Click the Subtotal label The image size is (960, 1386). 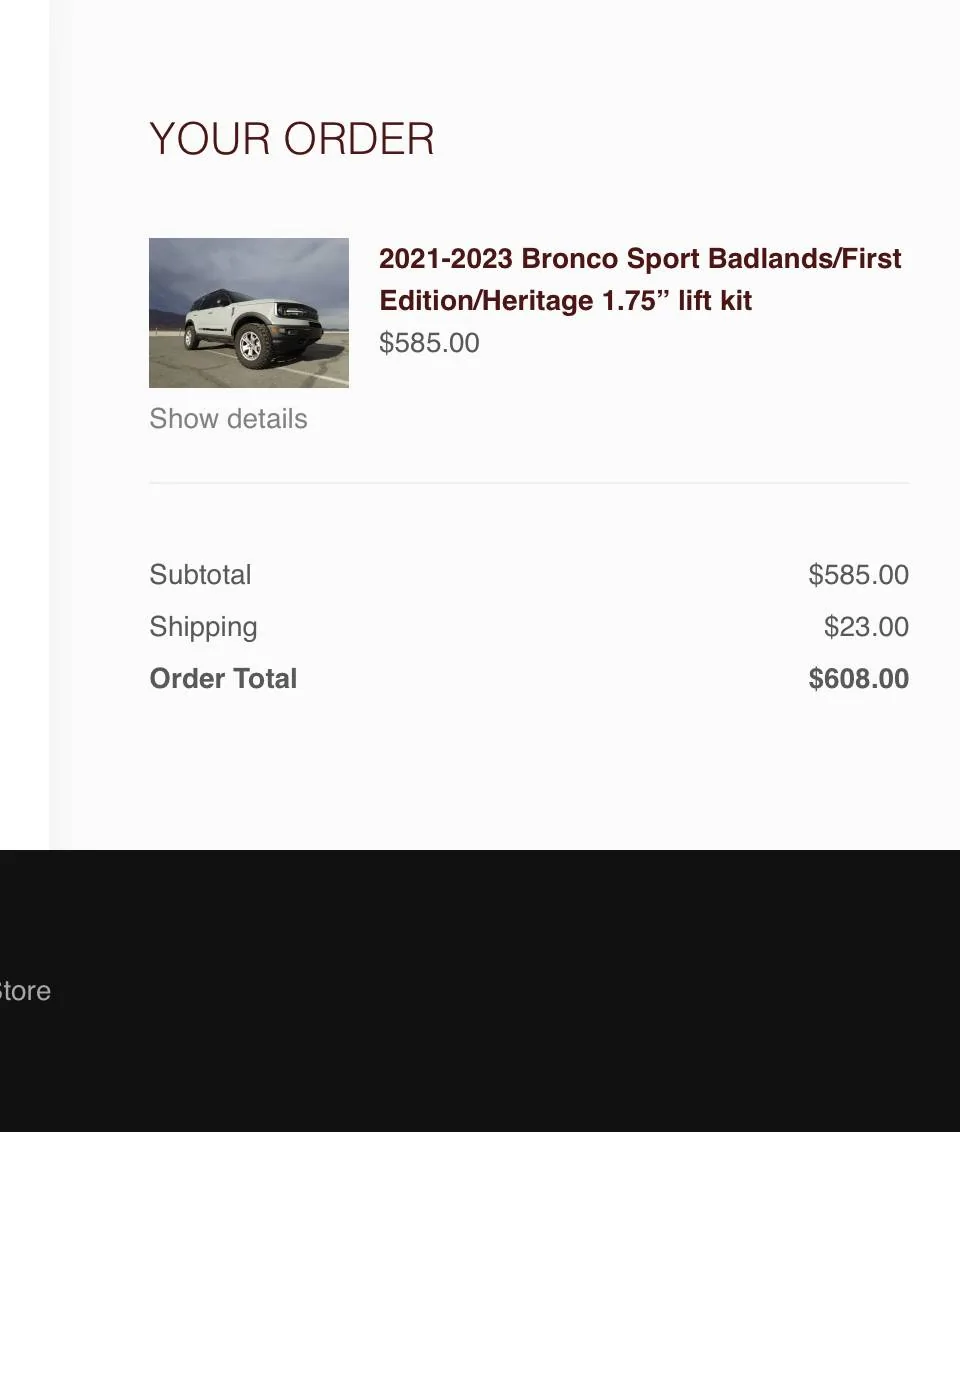tap(200, 575)
